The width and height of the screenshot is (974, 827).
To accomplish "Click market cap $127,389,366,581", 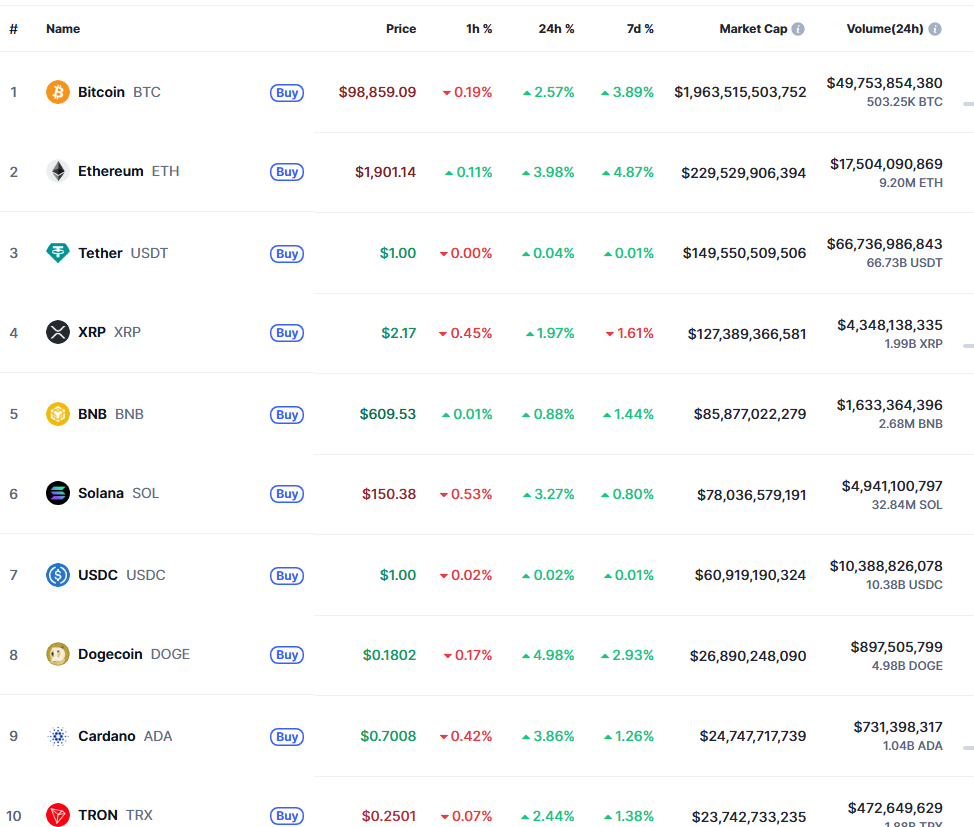I will coord(747,334).
